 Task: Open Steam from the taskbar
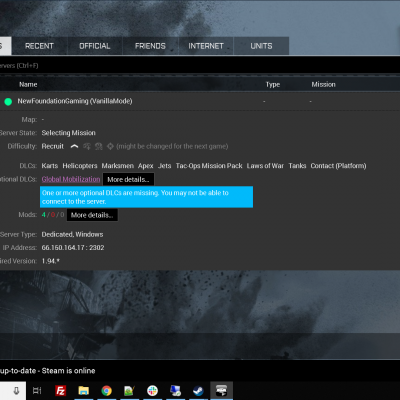pos(198,391)
